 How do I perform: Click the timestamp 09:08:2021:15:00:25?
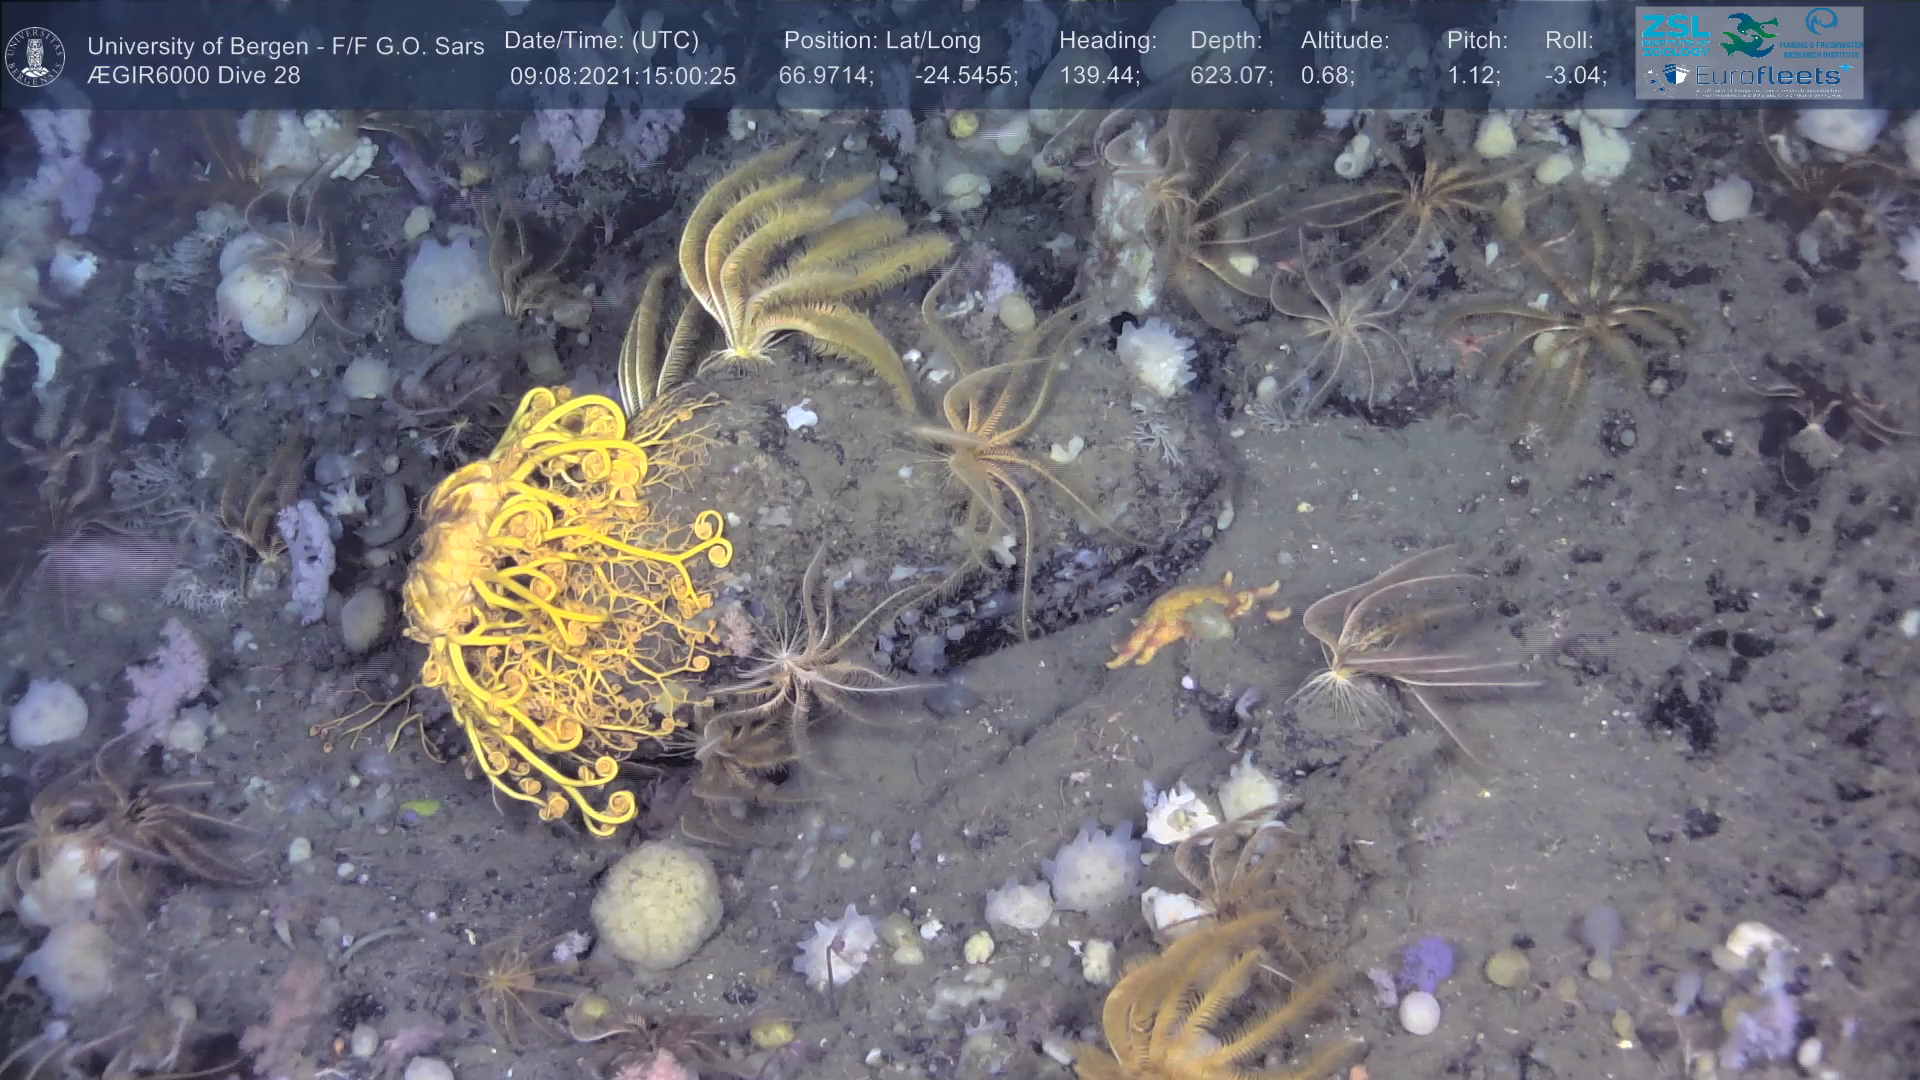(622, 76)
